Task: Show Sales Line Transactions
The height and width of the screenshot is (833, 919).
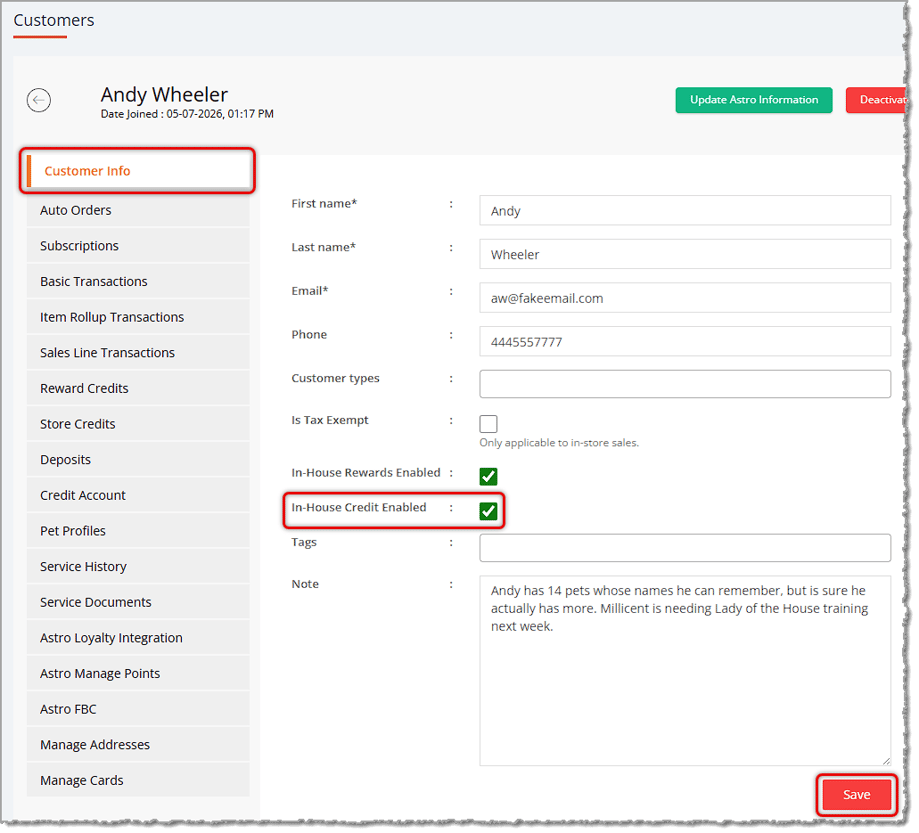Action: [138, 353]
